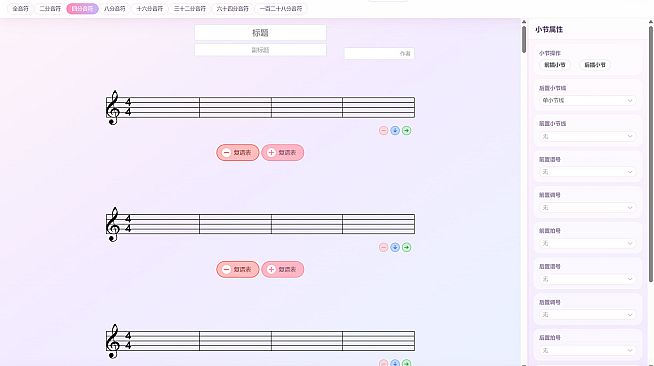Viewport: 654px width, 366px height.
Task: Click the blue down-arrow icon under second staff
Action: [395, 247]
